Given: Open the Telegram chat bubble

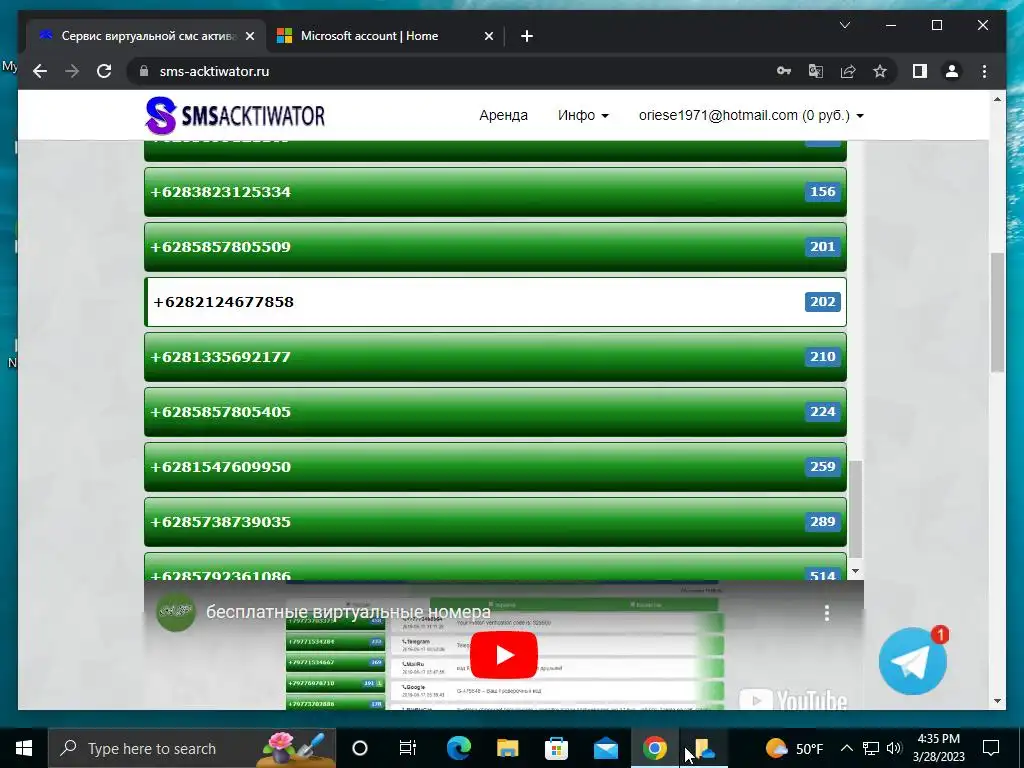Looking at the screenshot, I should [x=912, y=661].
